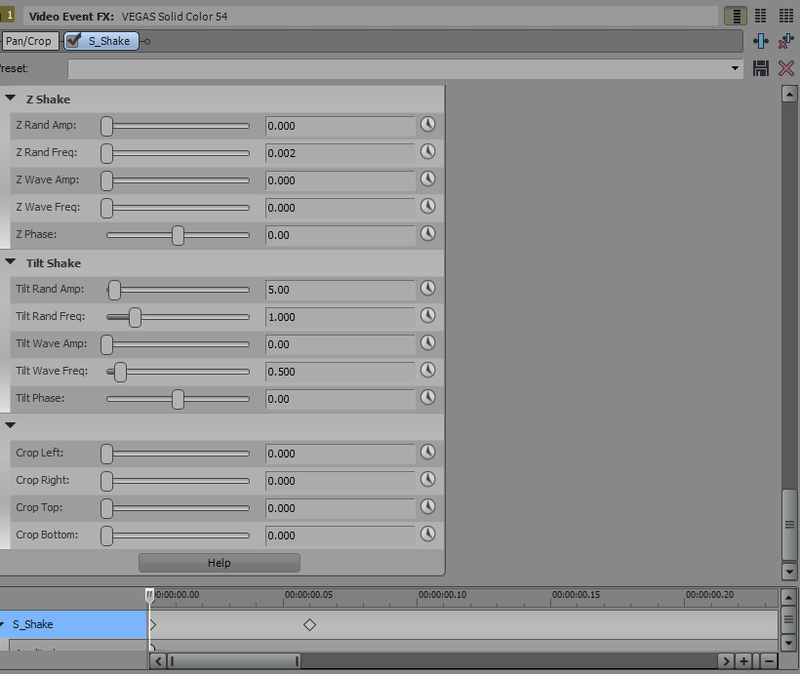Click the Plug-In Chain icon
The image size is (800, 674).
click(x=761, y=41)
